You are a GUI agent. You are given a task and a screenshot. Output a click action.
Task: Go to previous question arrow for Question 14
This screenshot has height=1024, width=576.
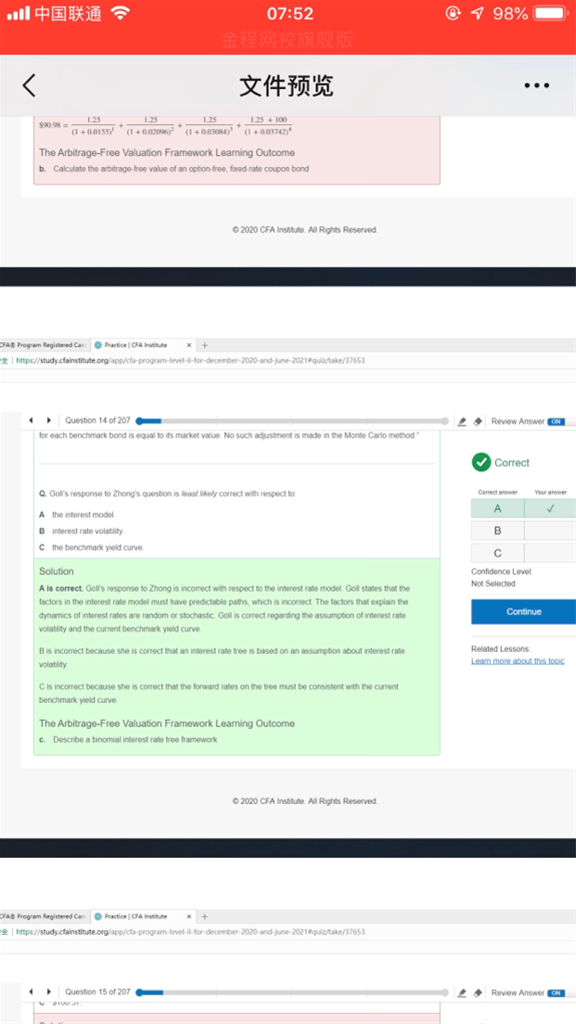coord(31,421)
